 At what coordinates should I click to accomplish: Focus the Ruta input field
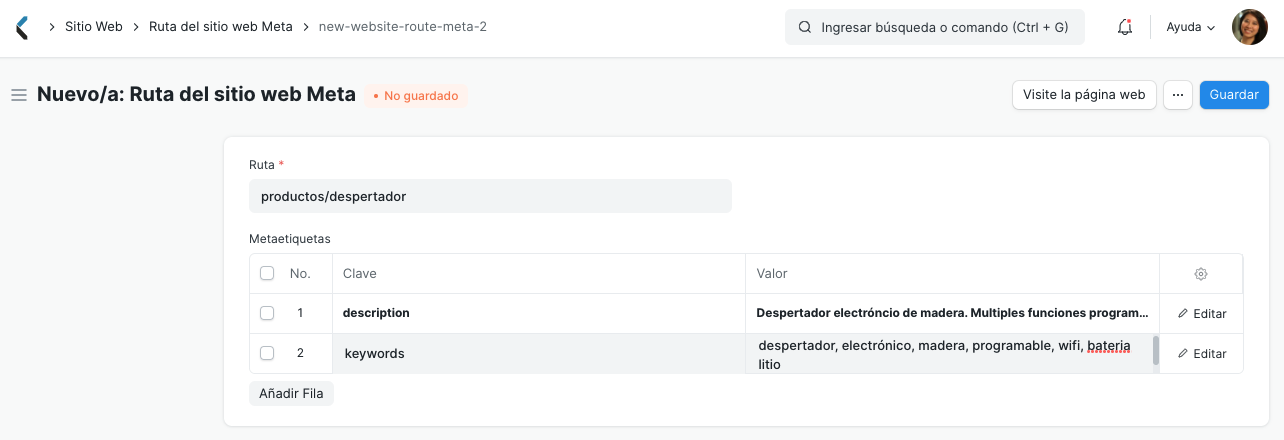490,196
